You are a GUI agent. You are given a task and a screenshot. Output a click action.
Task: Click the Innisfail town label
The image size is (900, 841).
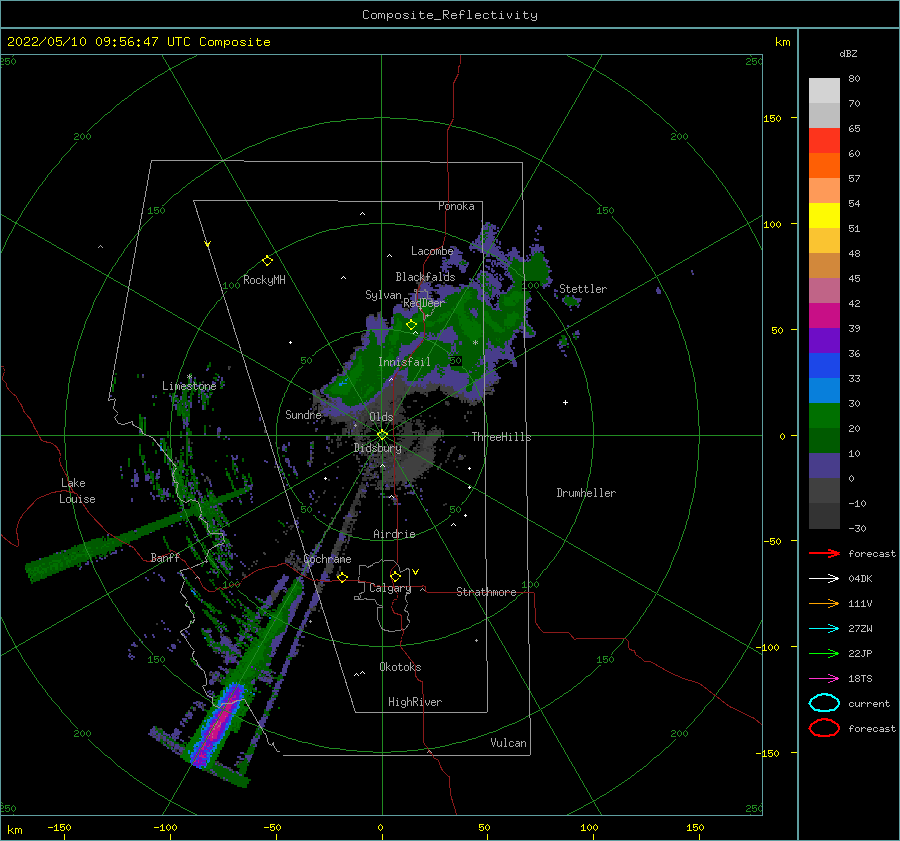[x=404, y=362]
